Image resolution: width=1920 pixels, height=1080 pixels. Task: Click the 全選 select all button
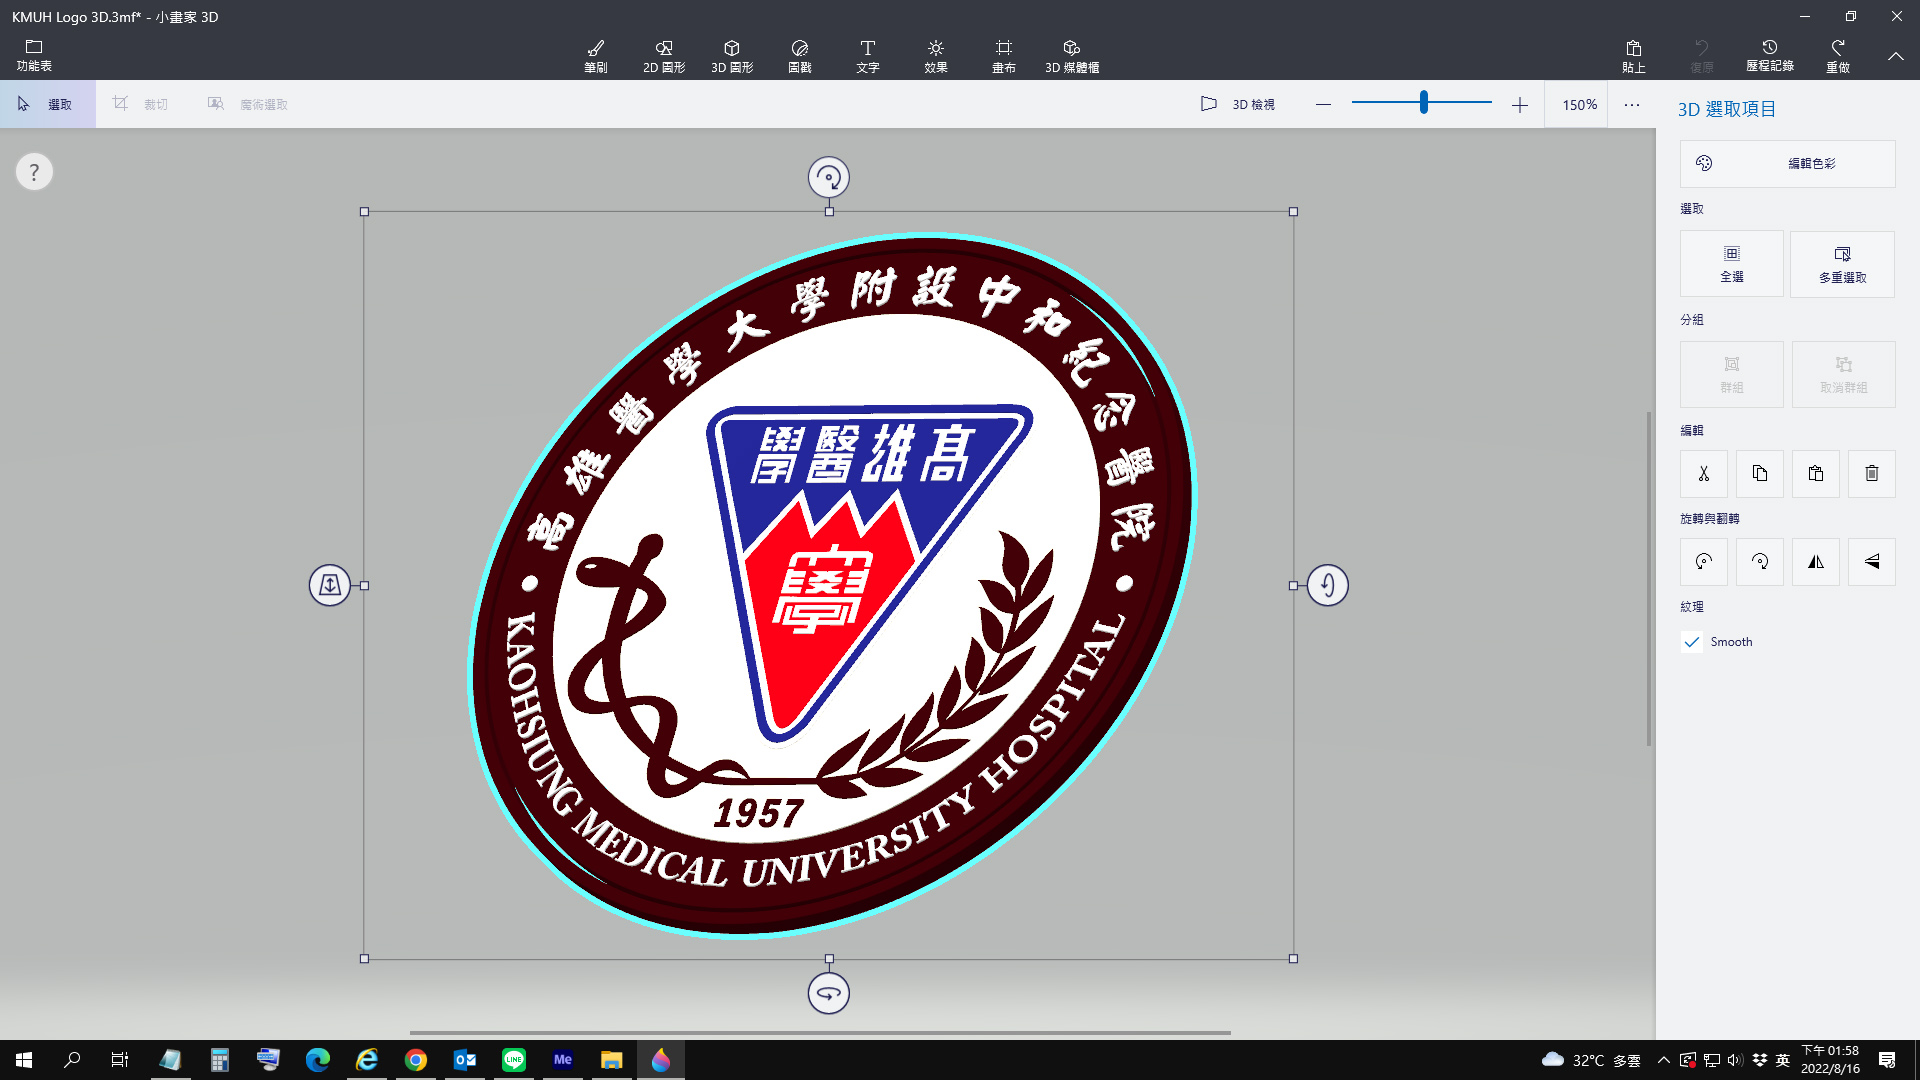(1732, 264)
